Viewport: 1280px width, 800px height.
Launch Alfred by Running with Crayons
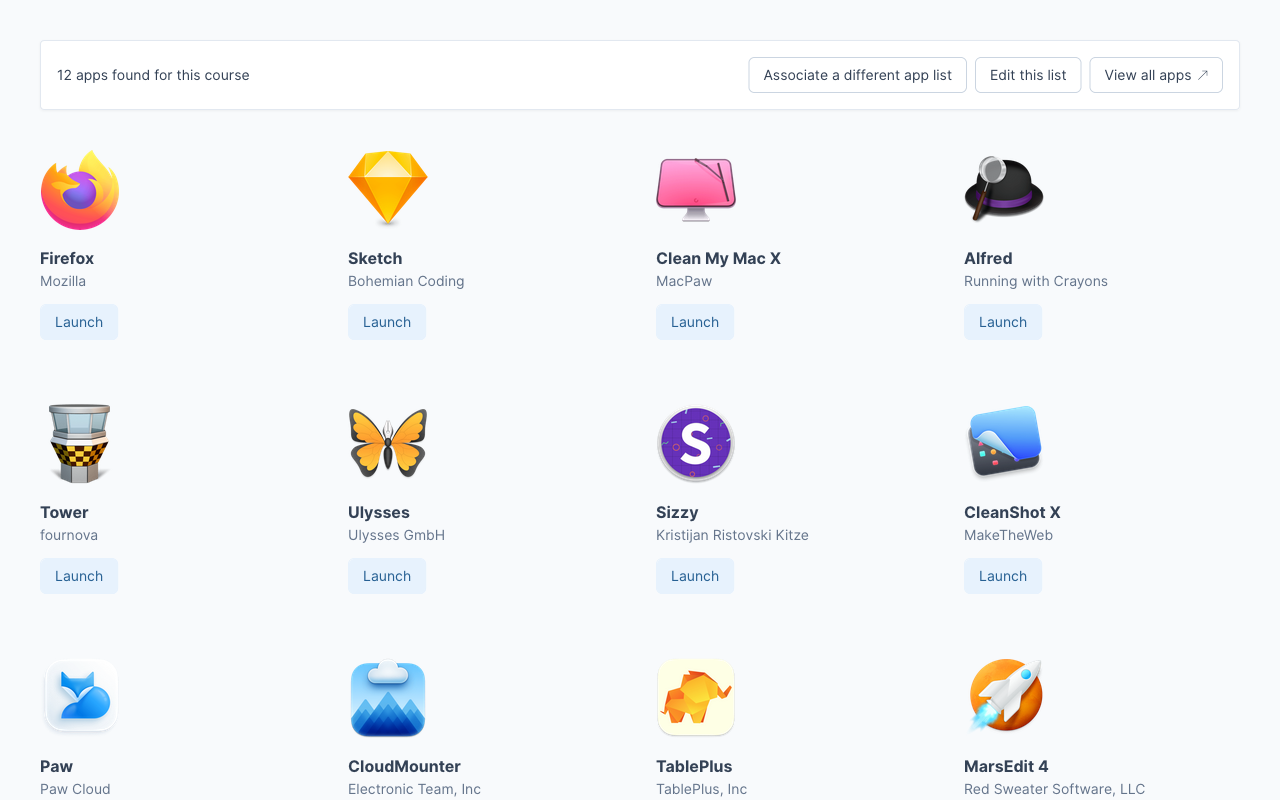[x=1003, y=322]
